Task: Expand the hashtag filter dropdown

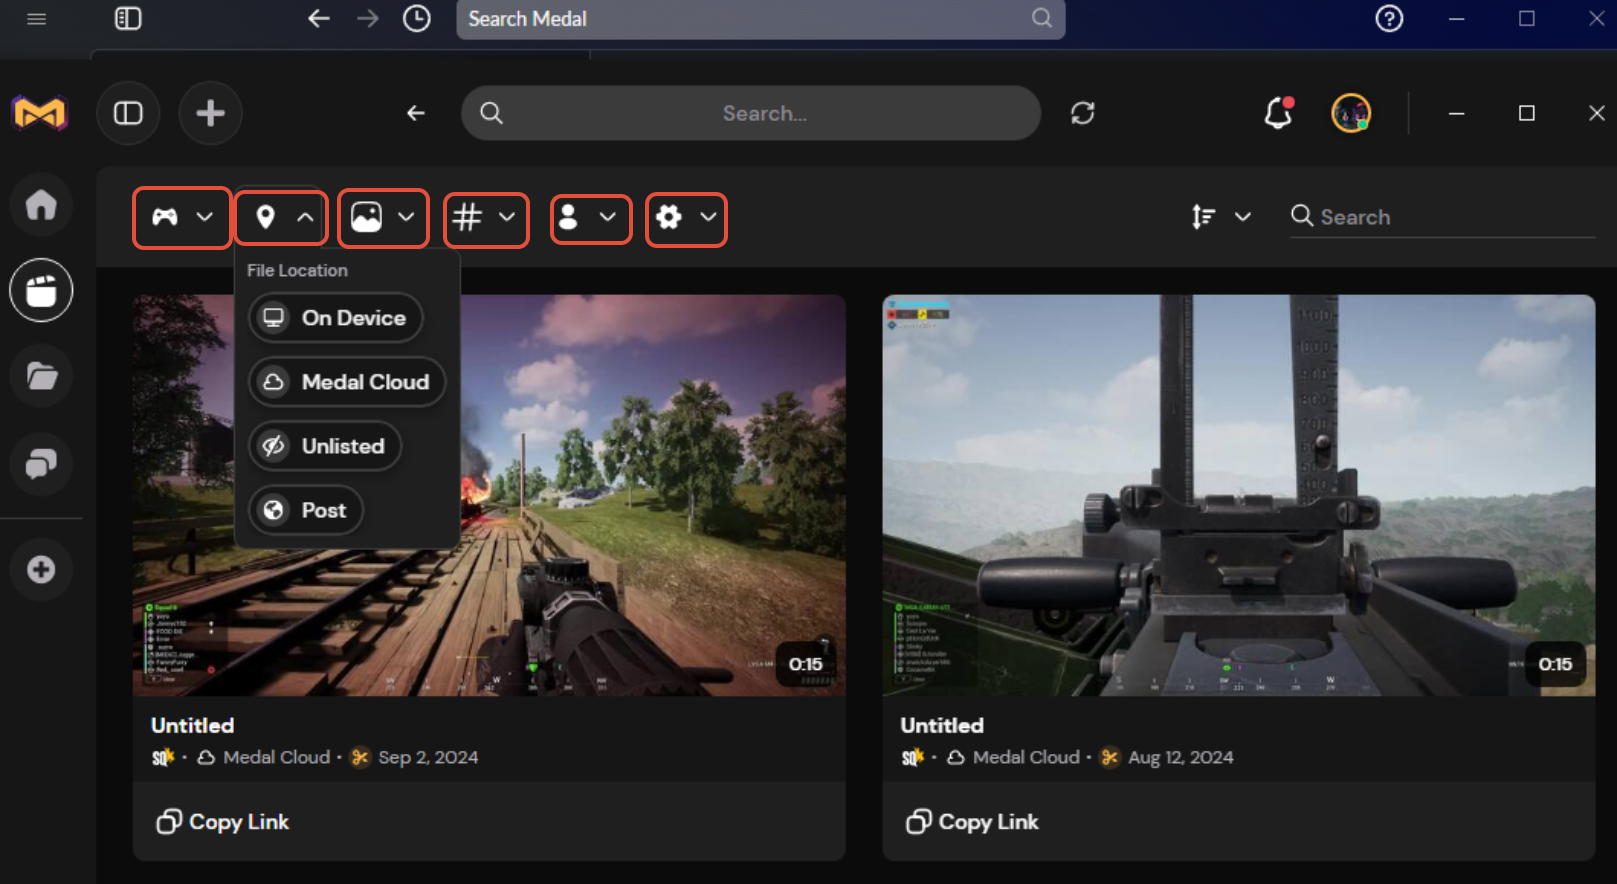Action: [x=486, y=217]
